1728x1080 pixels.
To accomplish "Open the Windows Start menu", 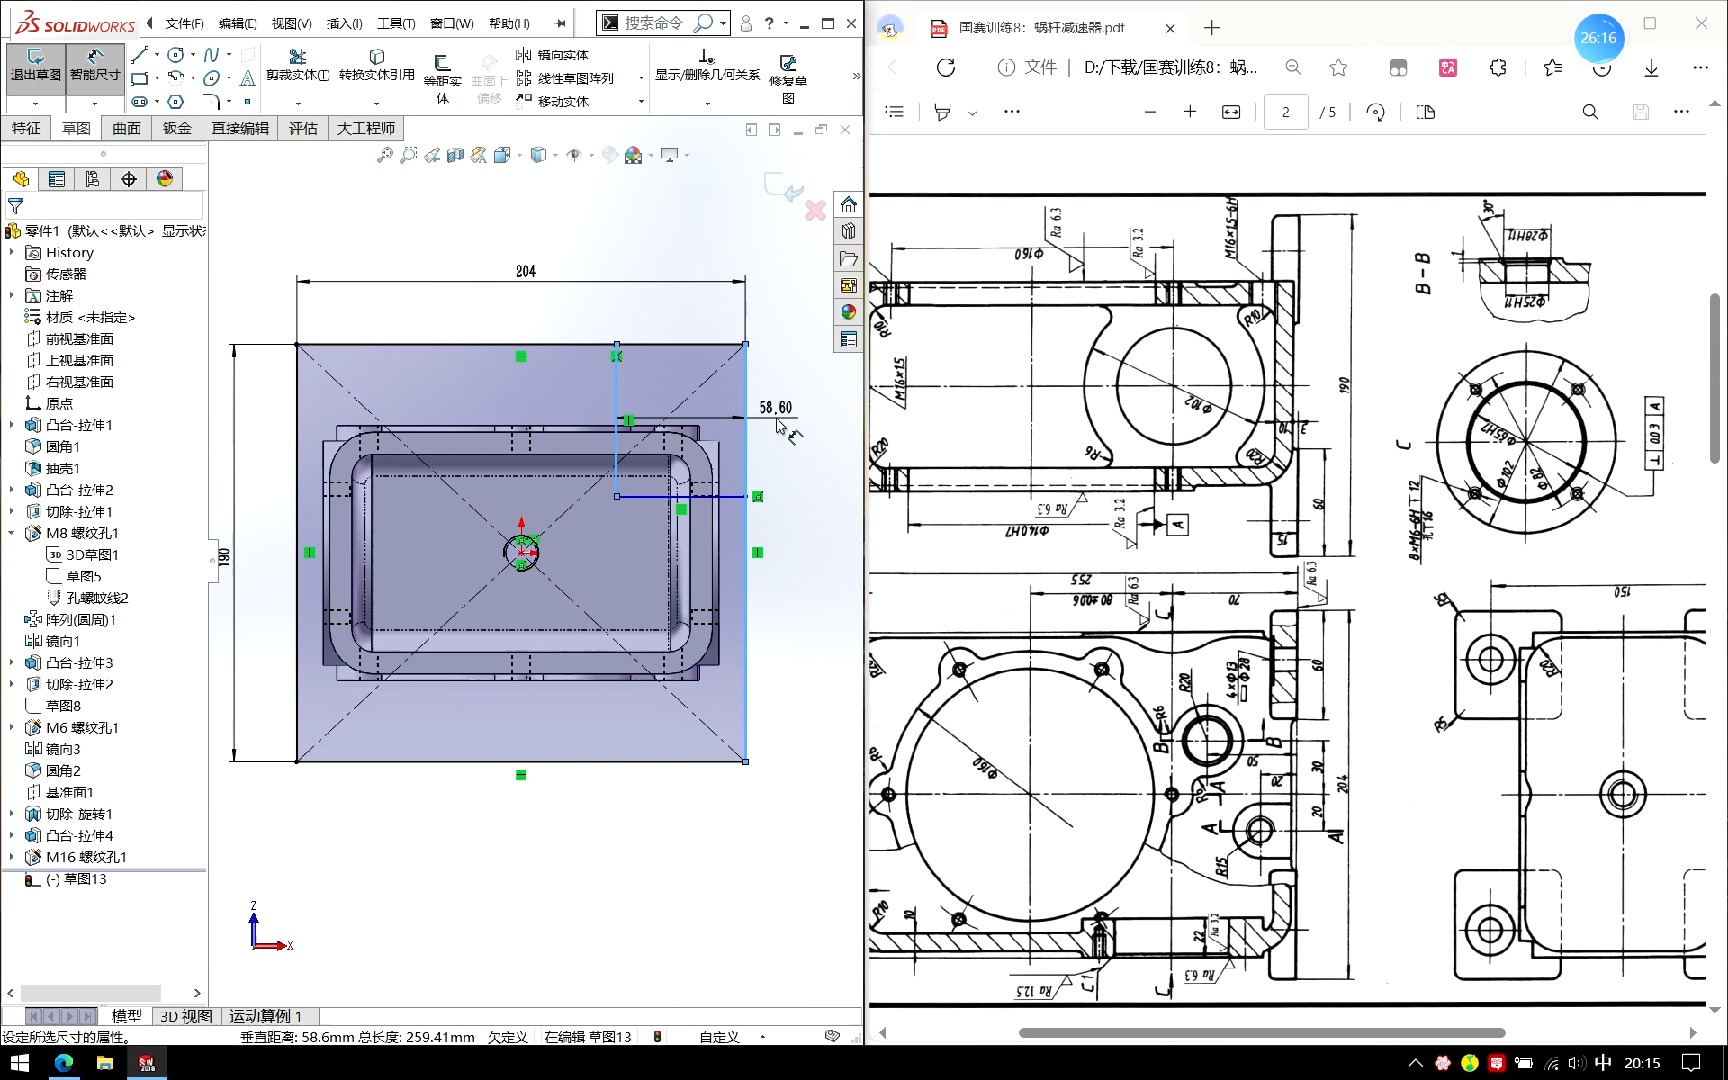I will click(20, 1062).
